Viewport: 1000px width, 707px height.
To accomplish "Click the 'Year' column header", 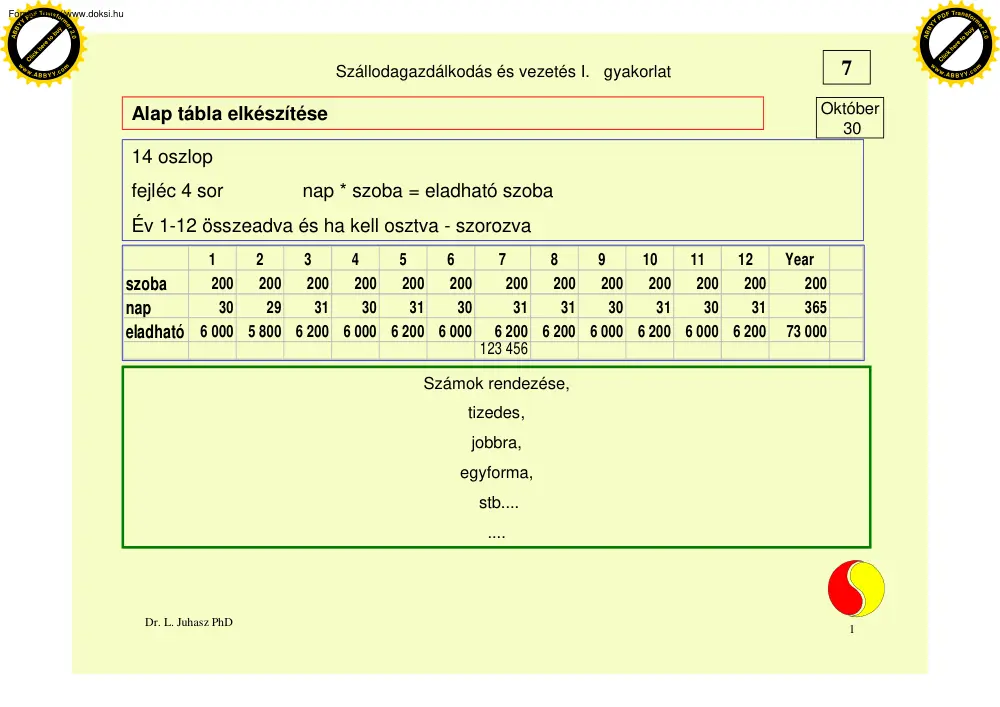I will [799, 259].
